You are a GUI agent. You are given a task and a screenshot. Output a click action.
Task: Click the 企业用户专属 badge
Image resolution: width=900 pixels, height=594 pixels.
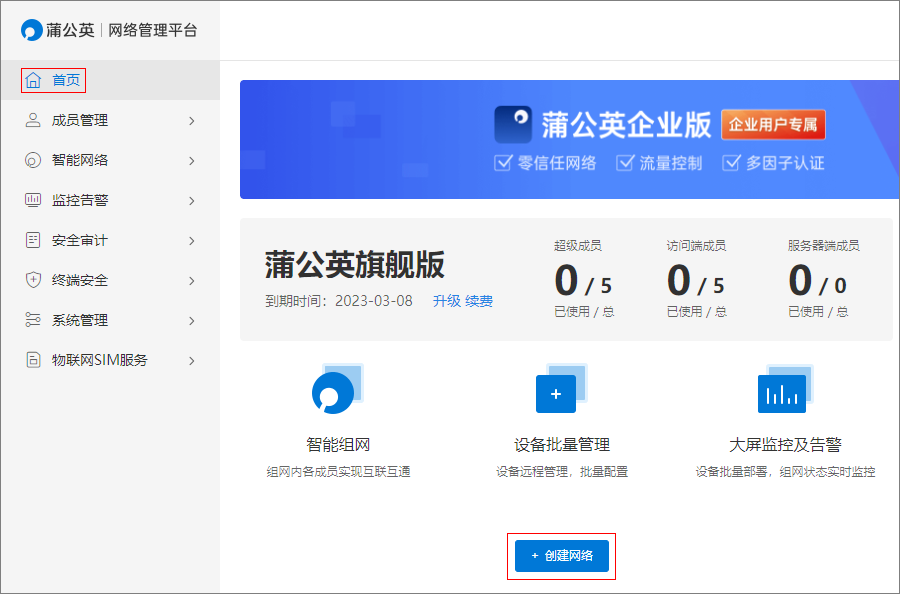coord(773,125)
